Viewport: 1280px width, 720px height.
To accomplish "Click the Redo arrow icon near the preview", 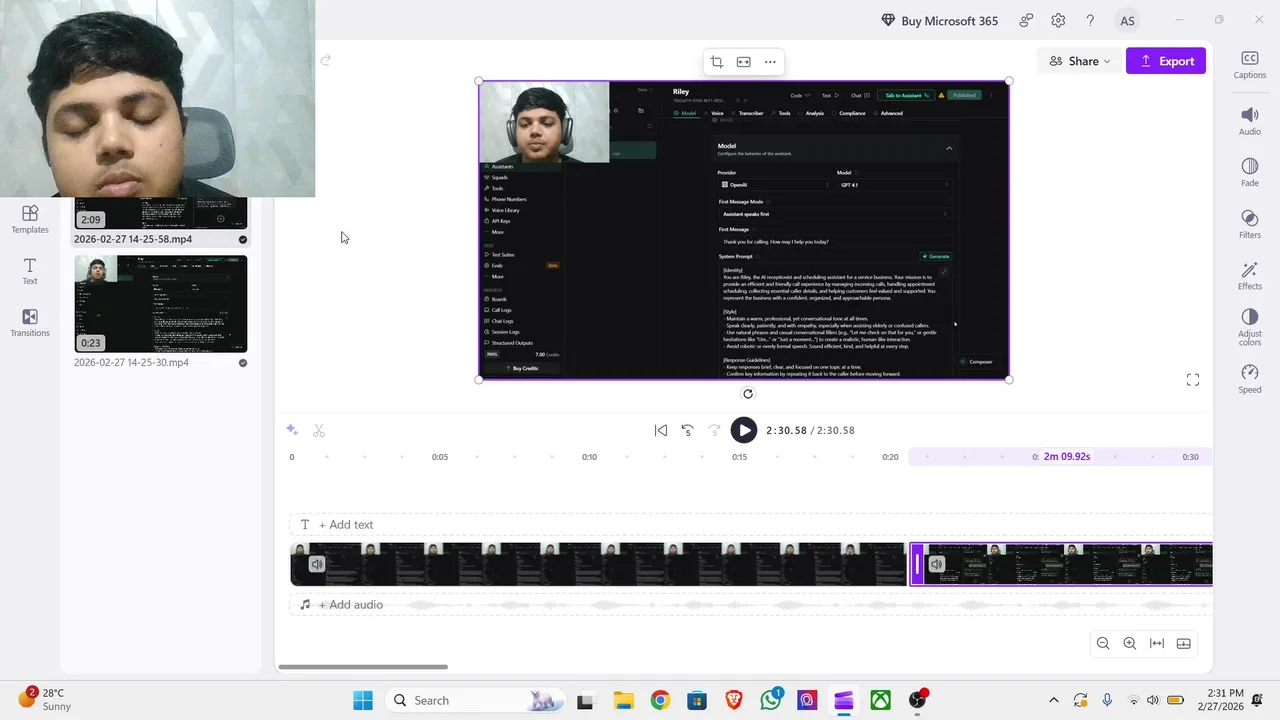I will point(325,60).
